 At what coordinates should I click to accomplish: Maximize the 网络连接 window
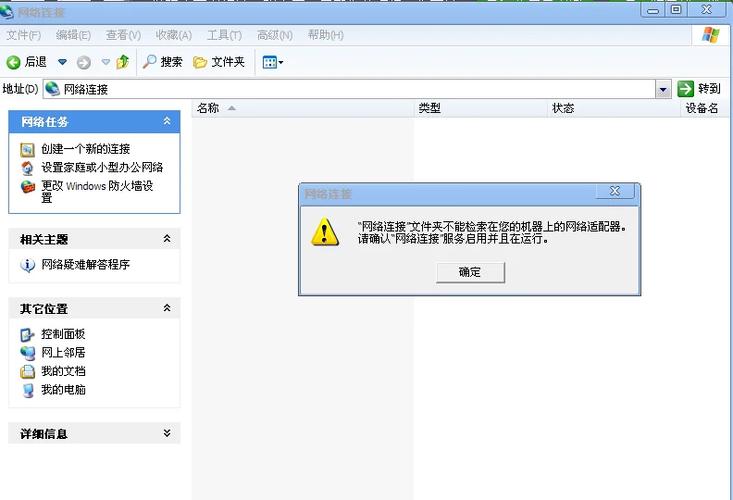tap(676, 10)
